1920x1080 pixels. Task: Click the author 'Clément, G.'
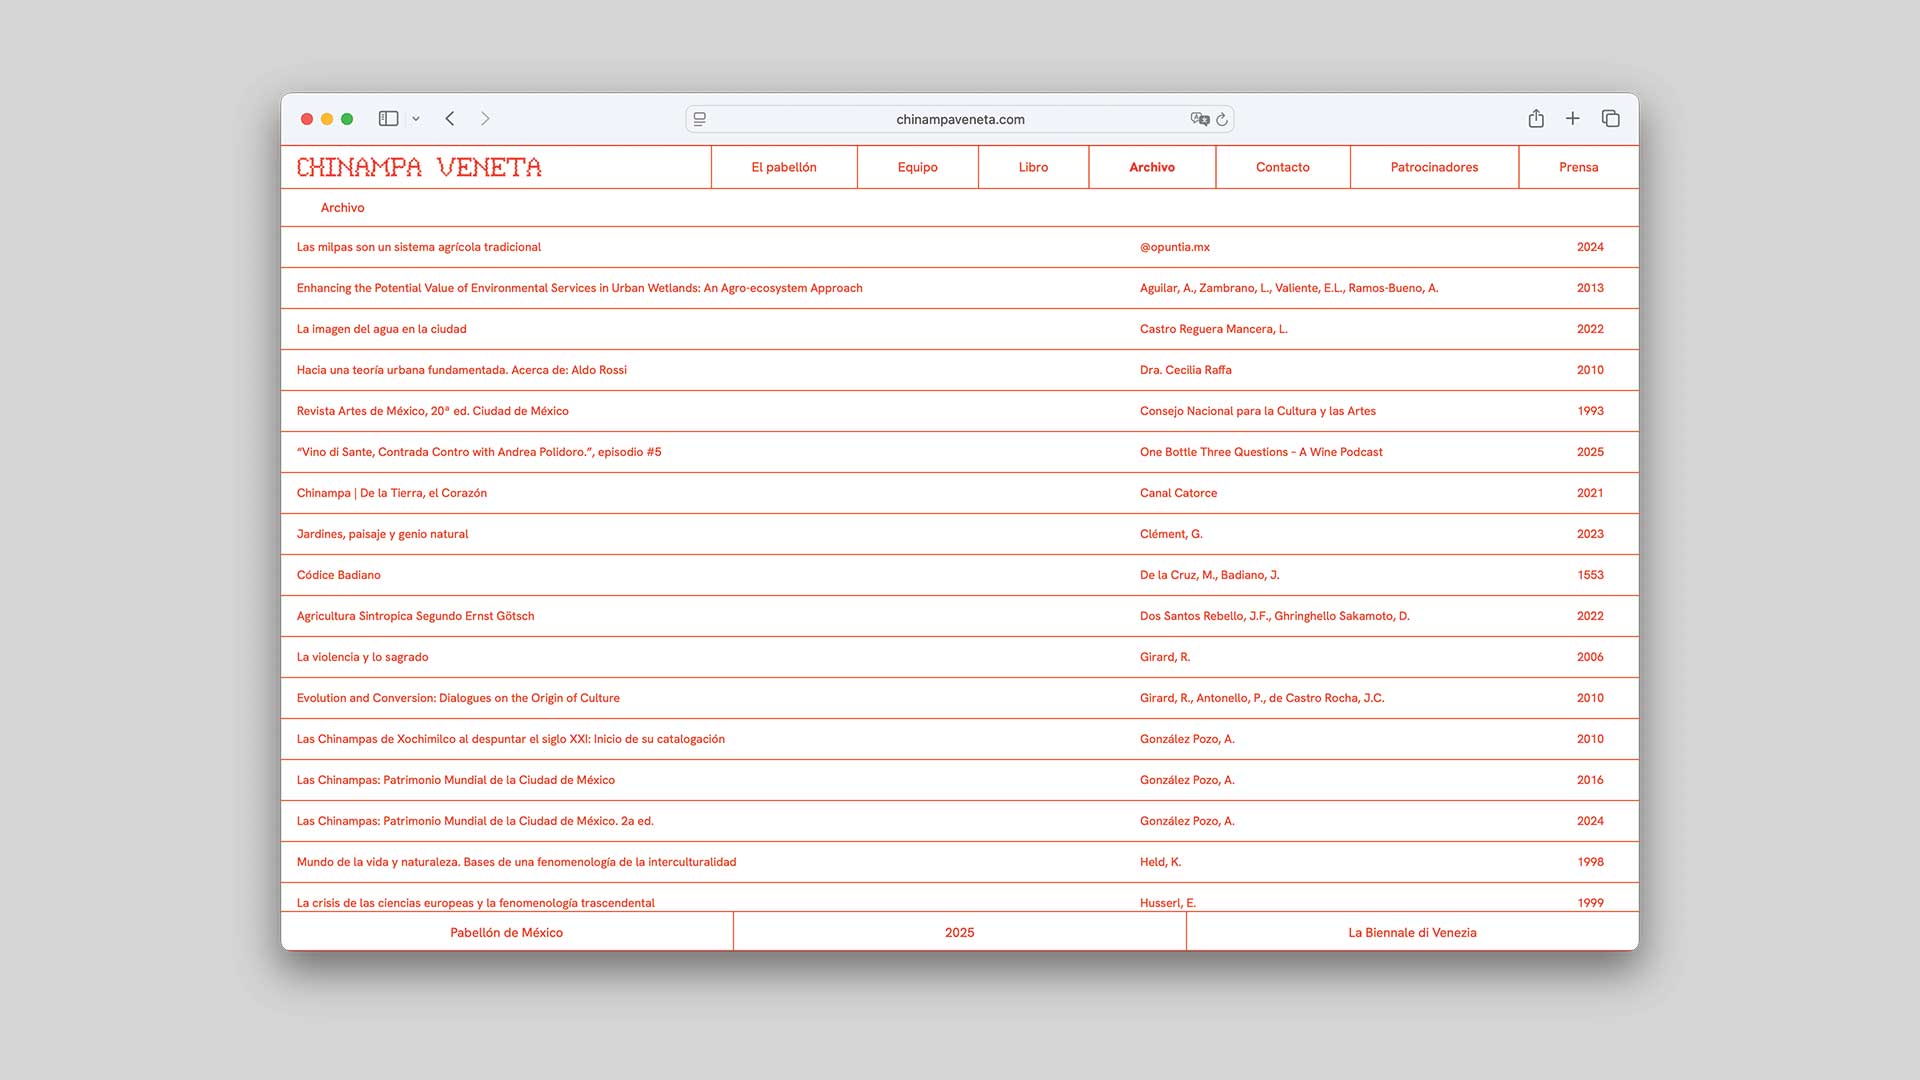click(x=1171, y=534)
